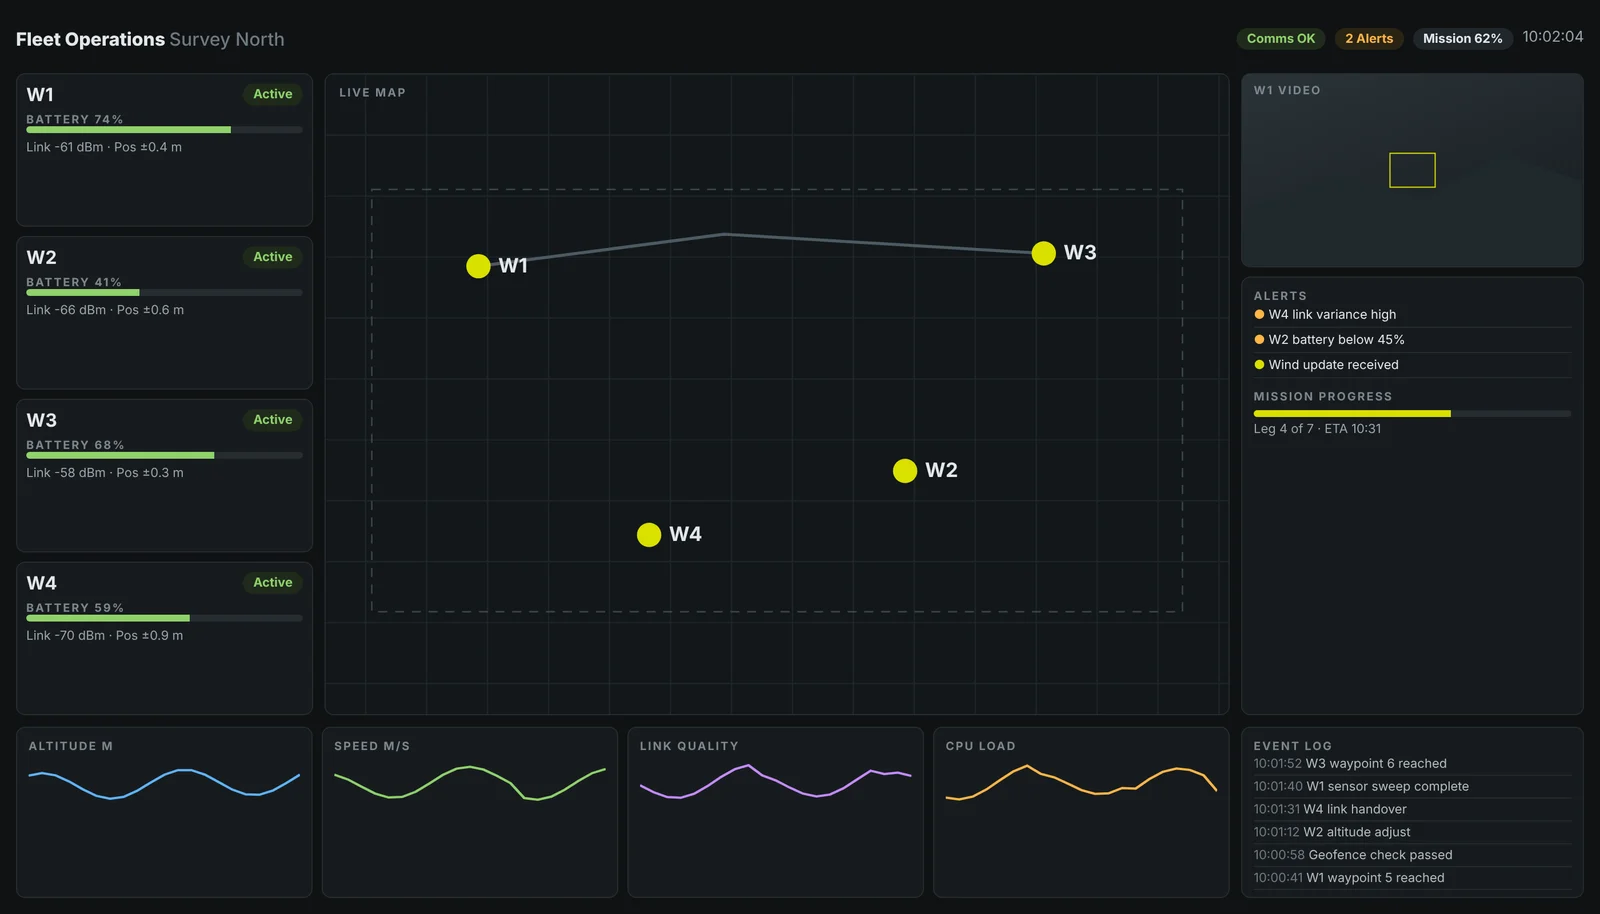The width and height of the screenshot is (1600, 914).
Task: Click the W1 battery 74% bar
Action: pyautogui.click(x=164, y=130)
